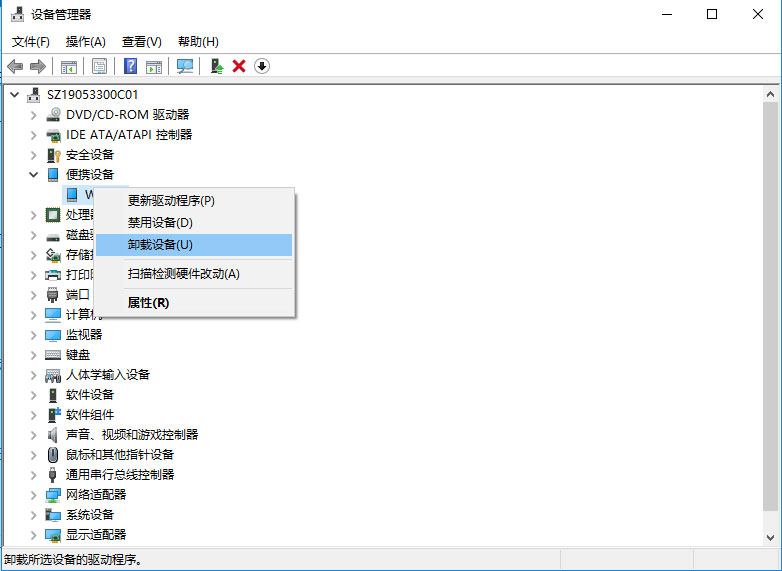Expand the IDE ATA/ATAPI 控制器 node
Screen dimensions: 782x571
tap(33, 135)
